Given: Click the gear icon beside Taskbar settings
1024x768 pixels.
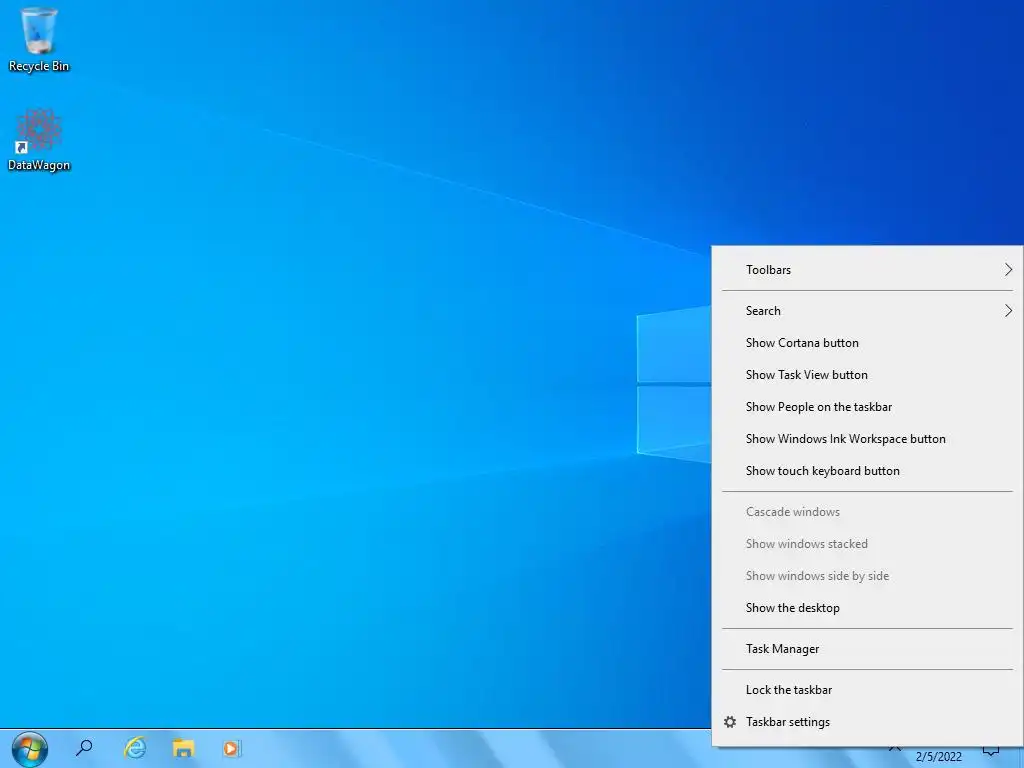Looking at the screenshot, I should [x=730, y=722].
